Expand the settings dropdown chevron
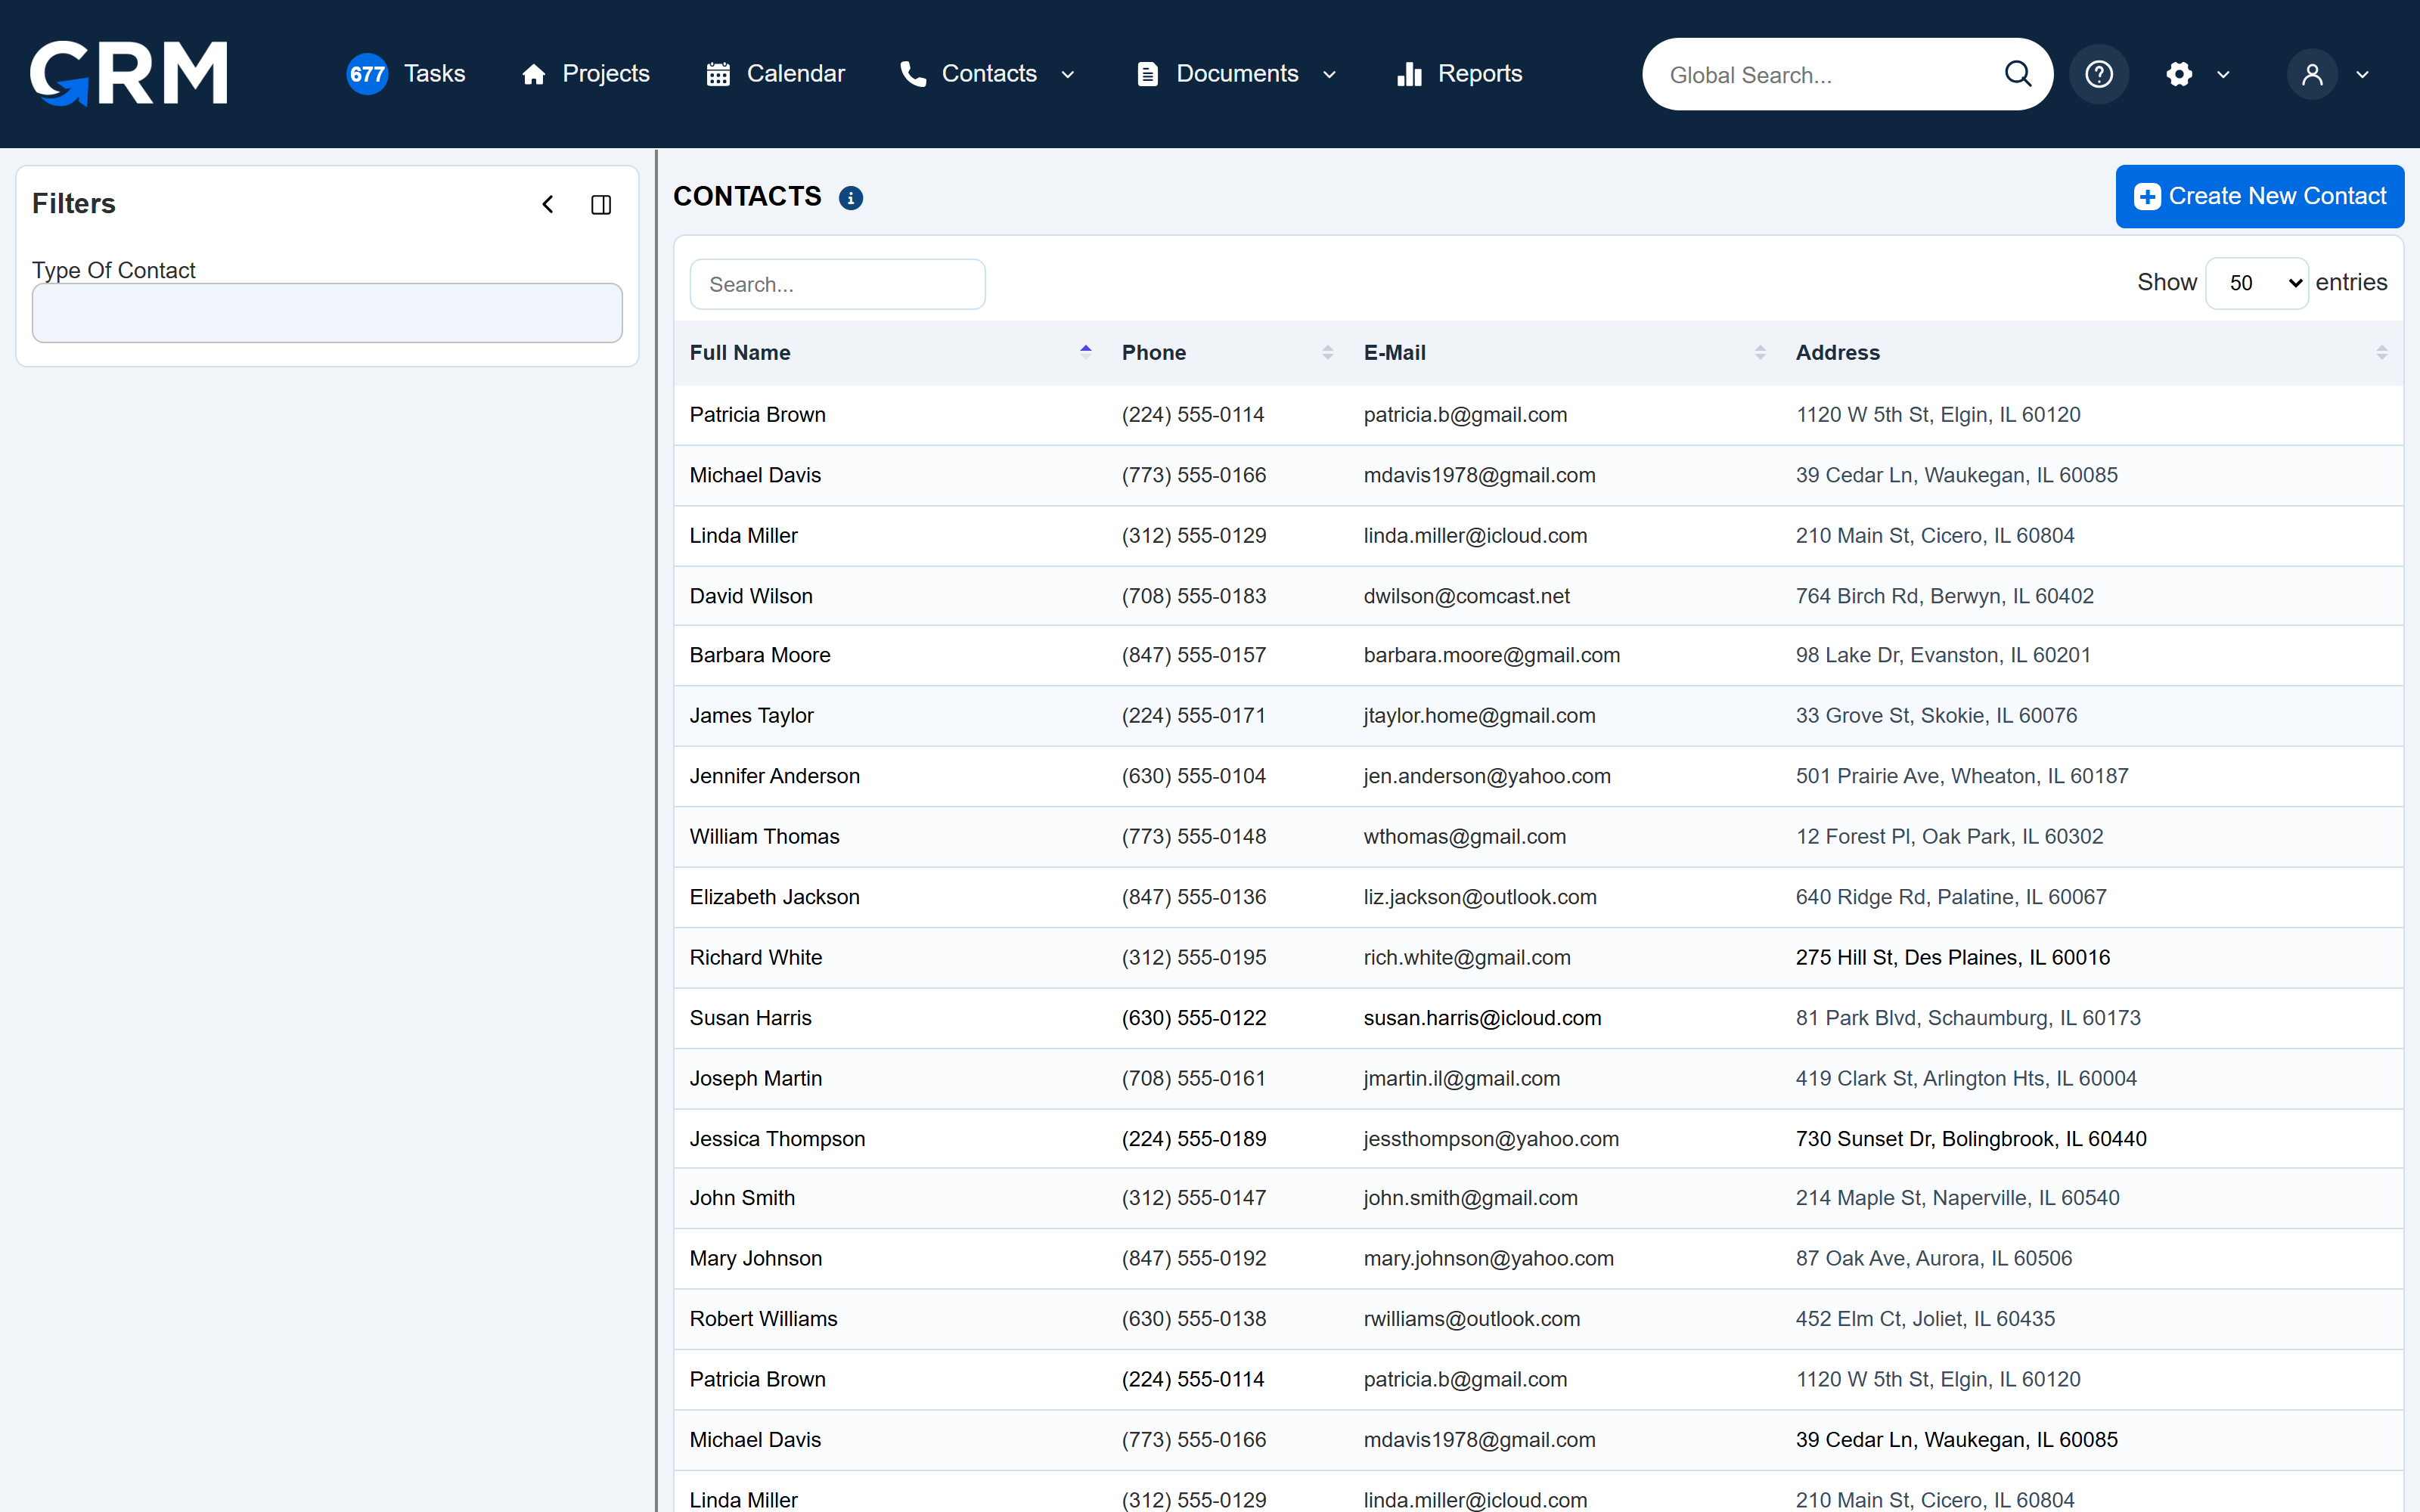2420x1512 pixels. tap(2223, 75)
